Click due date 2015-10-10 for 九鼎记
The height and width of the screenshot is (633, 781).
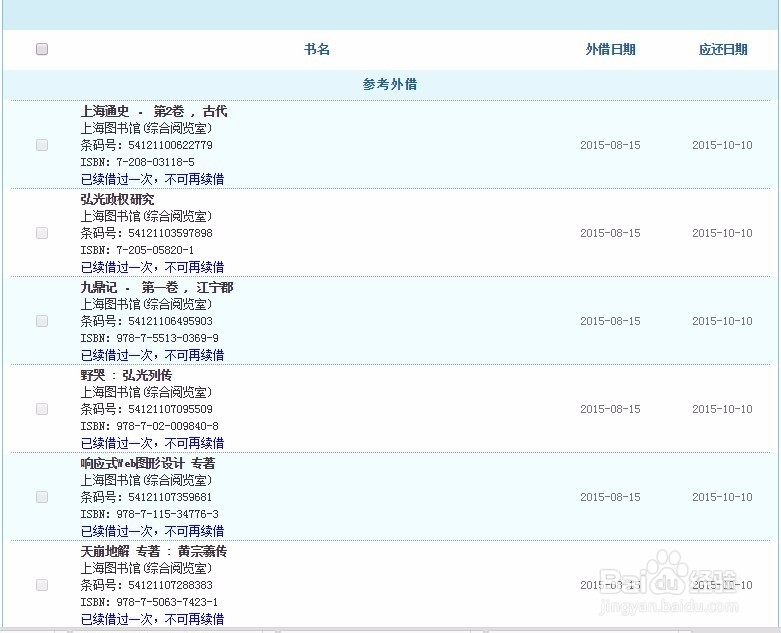click(722, 321)
